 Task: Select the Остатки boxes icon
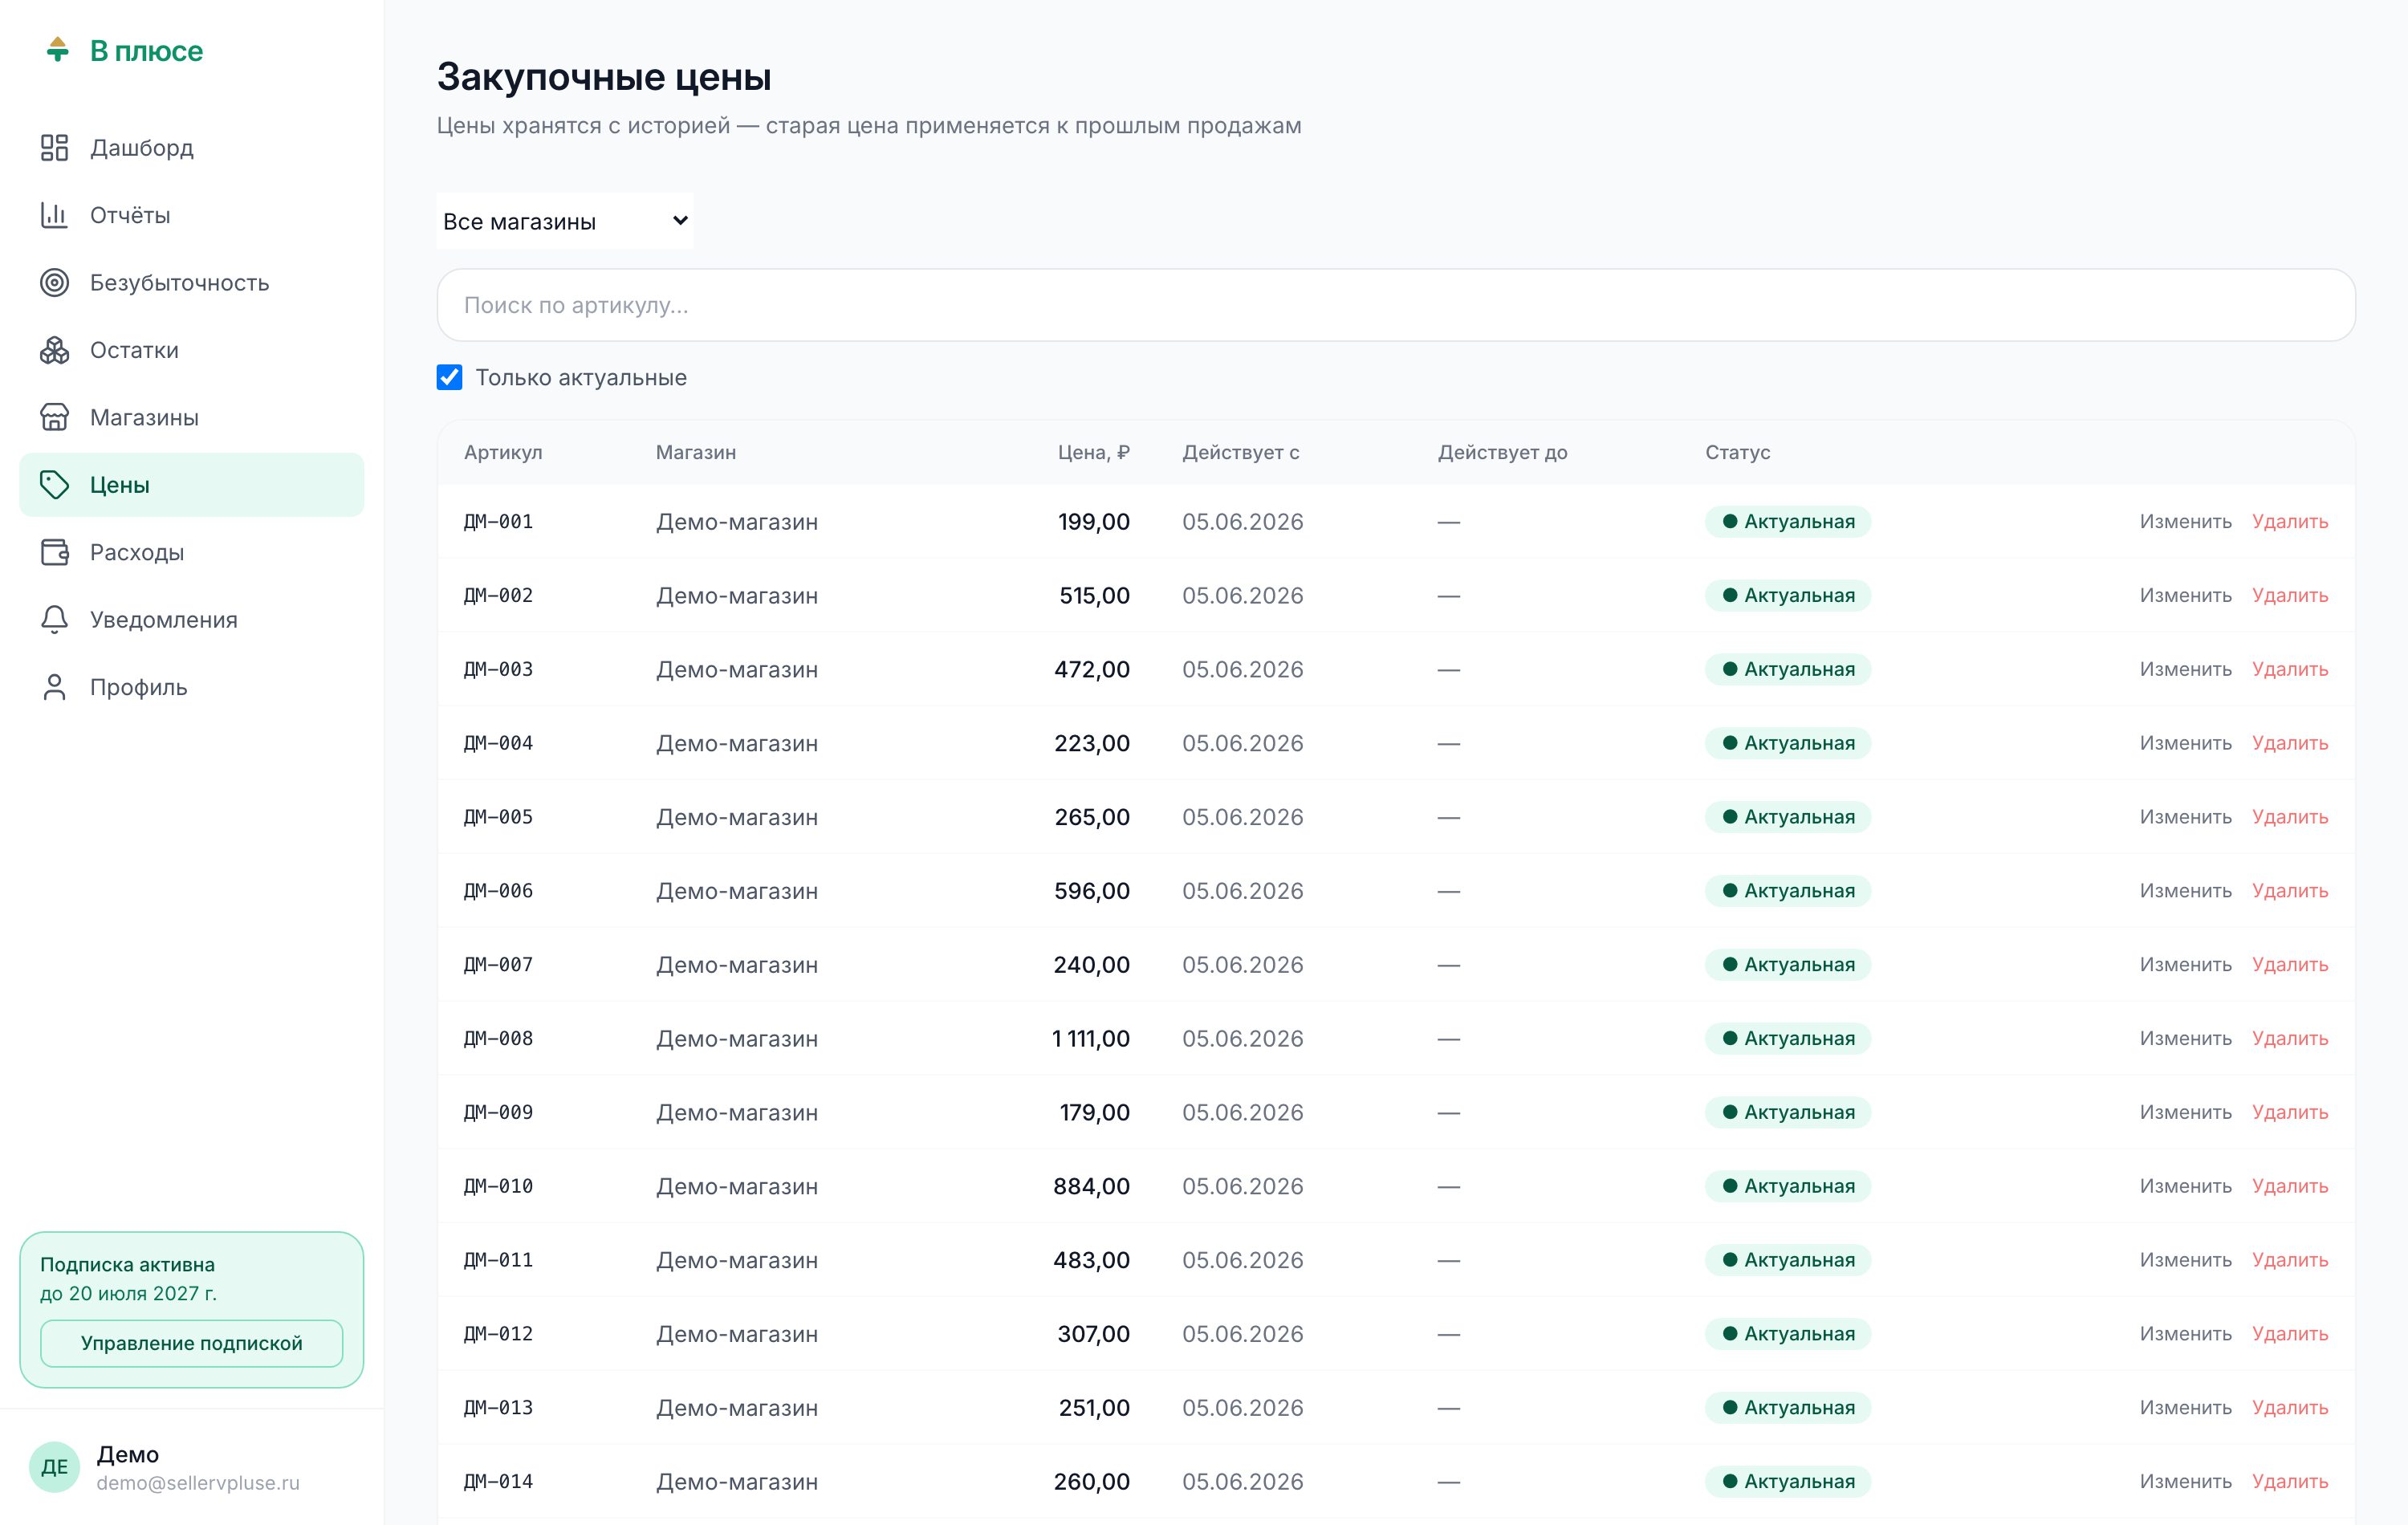(x=54, y=350)
